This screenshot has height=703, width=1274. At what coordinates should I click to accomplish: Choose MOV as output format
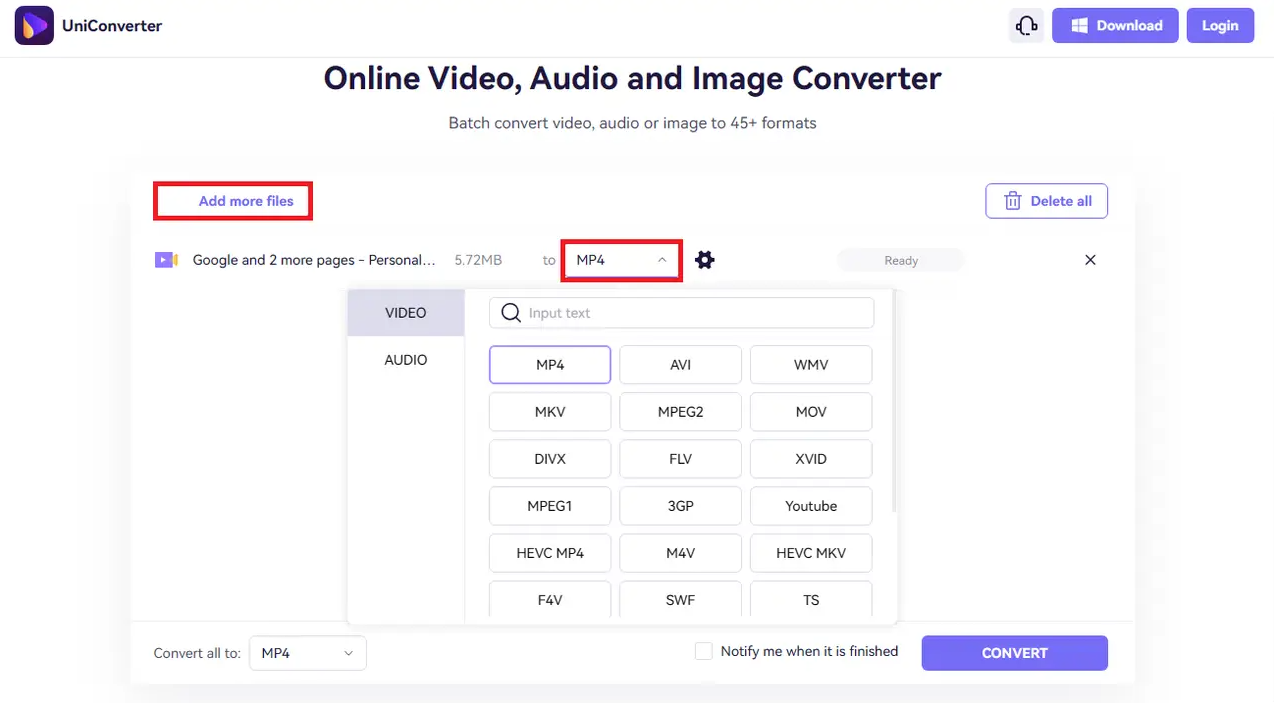[811, 412]
